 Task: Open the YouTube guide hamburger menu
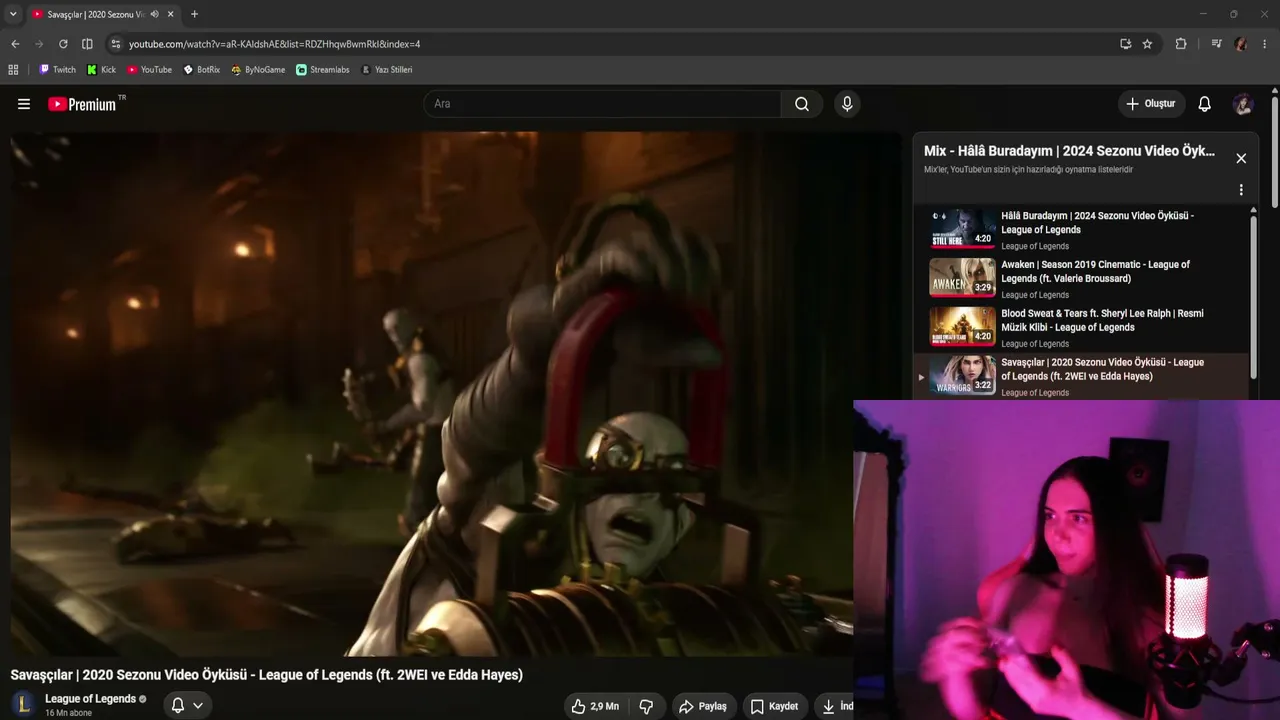click(24, 104)
